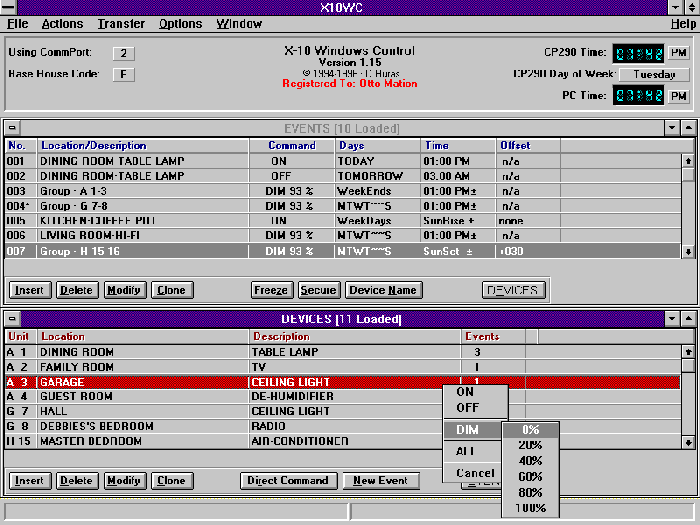The height and width of the screenshot is (525, 700).
Task: Click Clone button in Devices panel
Action: (x=172, y=481)
